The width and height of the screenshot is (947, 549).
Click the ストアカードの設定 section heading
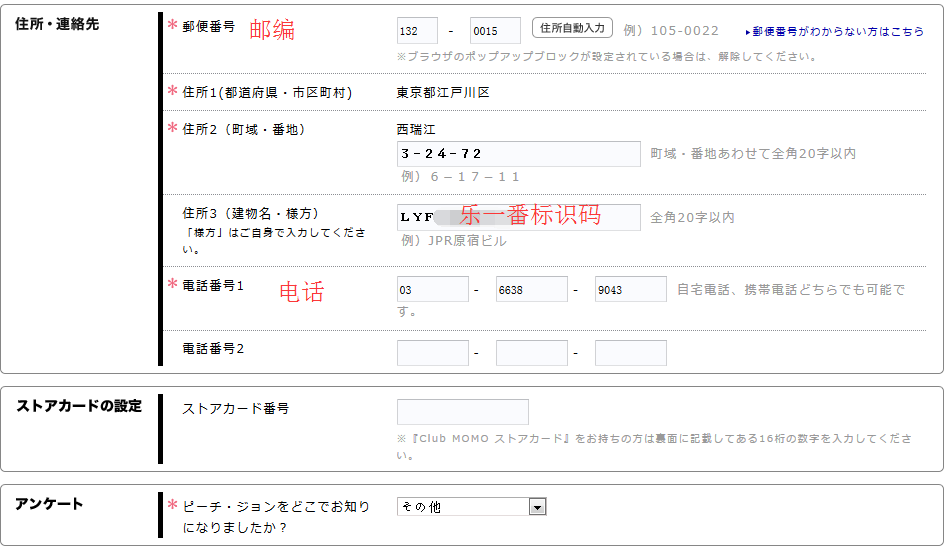79,406
